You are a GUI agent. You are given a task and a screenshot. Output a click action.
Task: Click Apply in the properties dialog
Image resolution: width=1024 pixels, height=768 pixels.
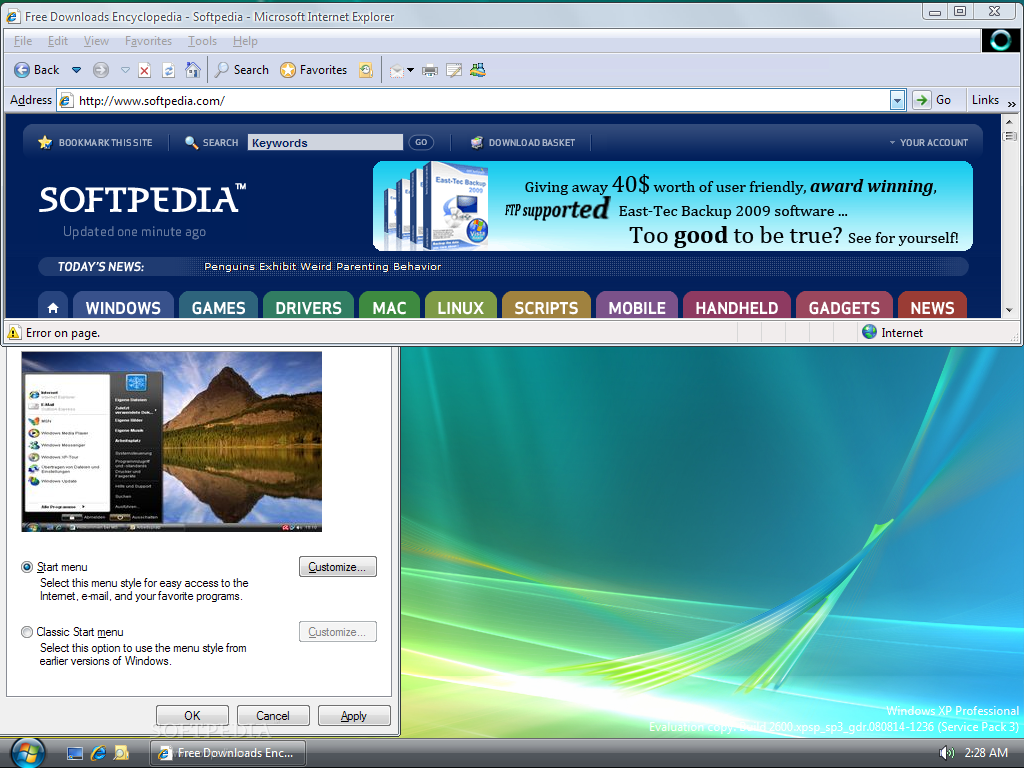tap(354, 716)
